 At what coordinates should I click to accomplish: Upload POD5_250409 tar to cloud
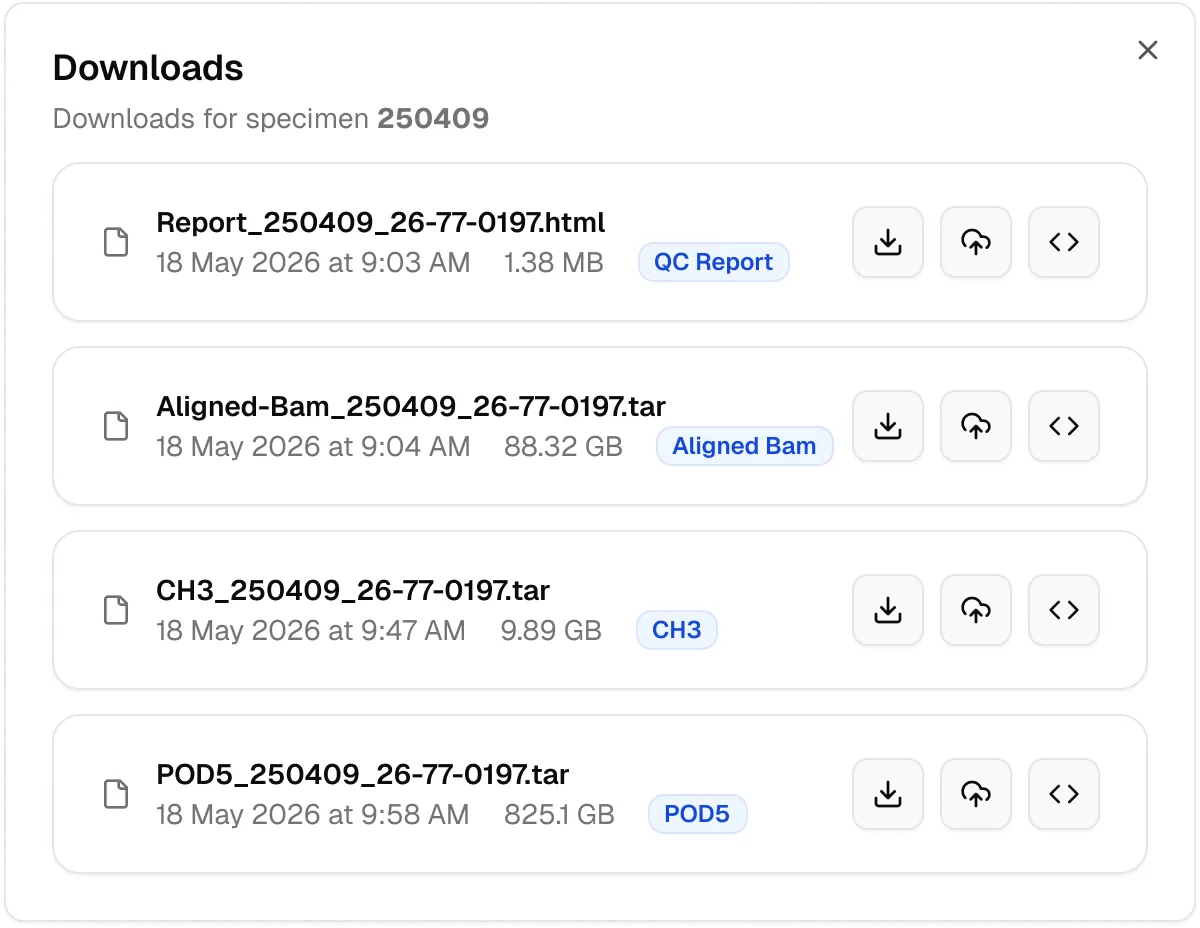click(x=975, y=794)
